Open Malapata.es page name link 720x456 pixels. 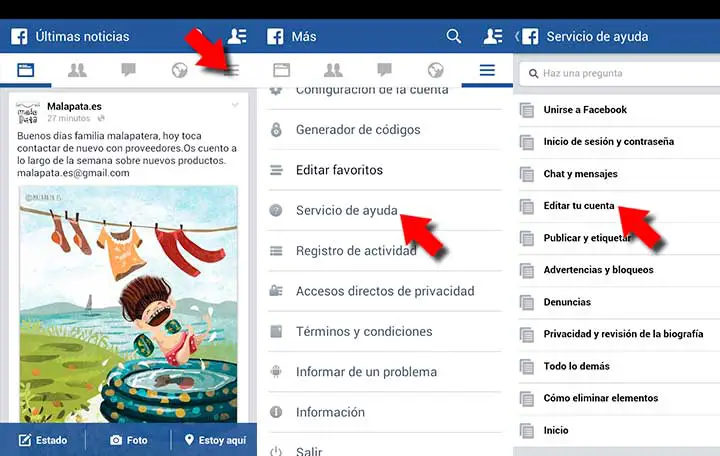coord(74,106)
